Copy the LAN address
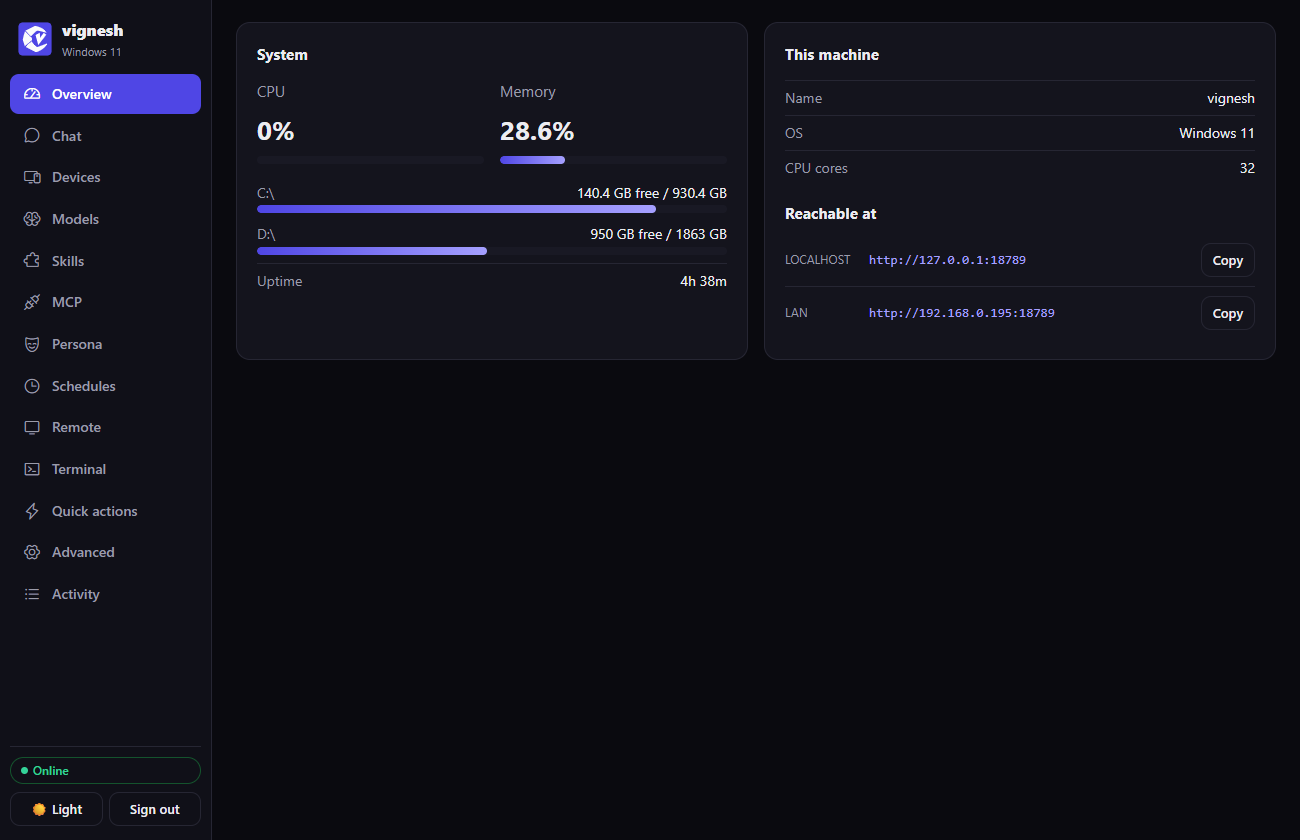 pos(1227,313)
